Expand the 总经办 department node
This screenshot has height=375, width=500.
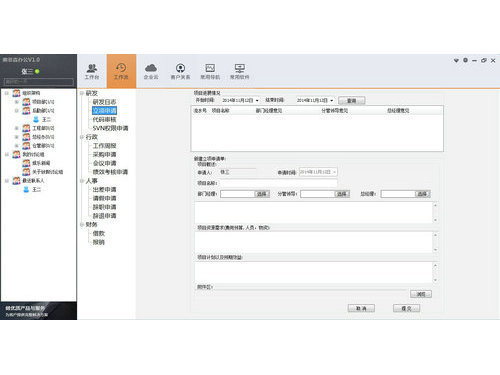click(x=16, y=137)
